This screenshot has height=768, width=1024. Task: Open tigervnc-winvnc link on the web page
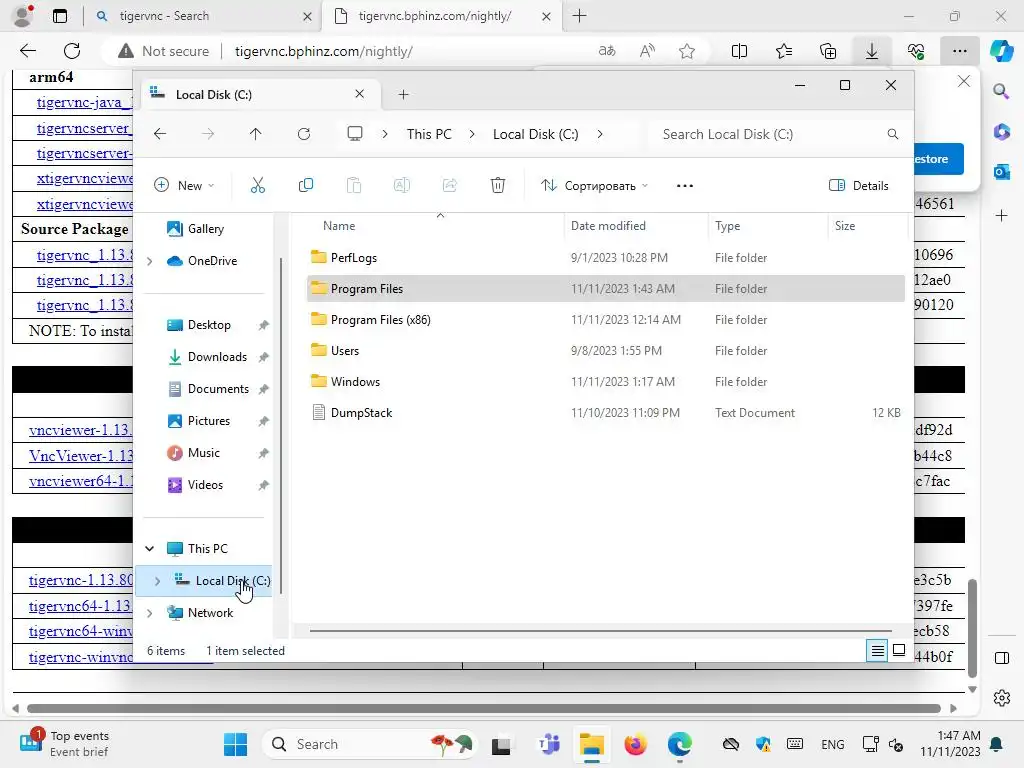(80, 657)
